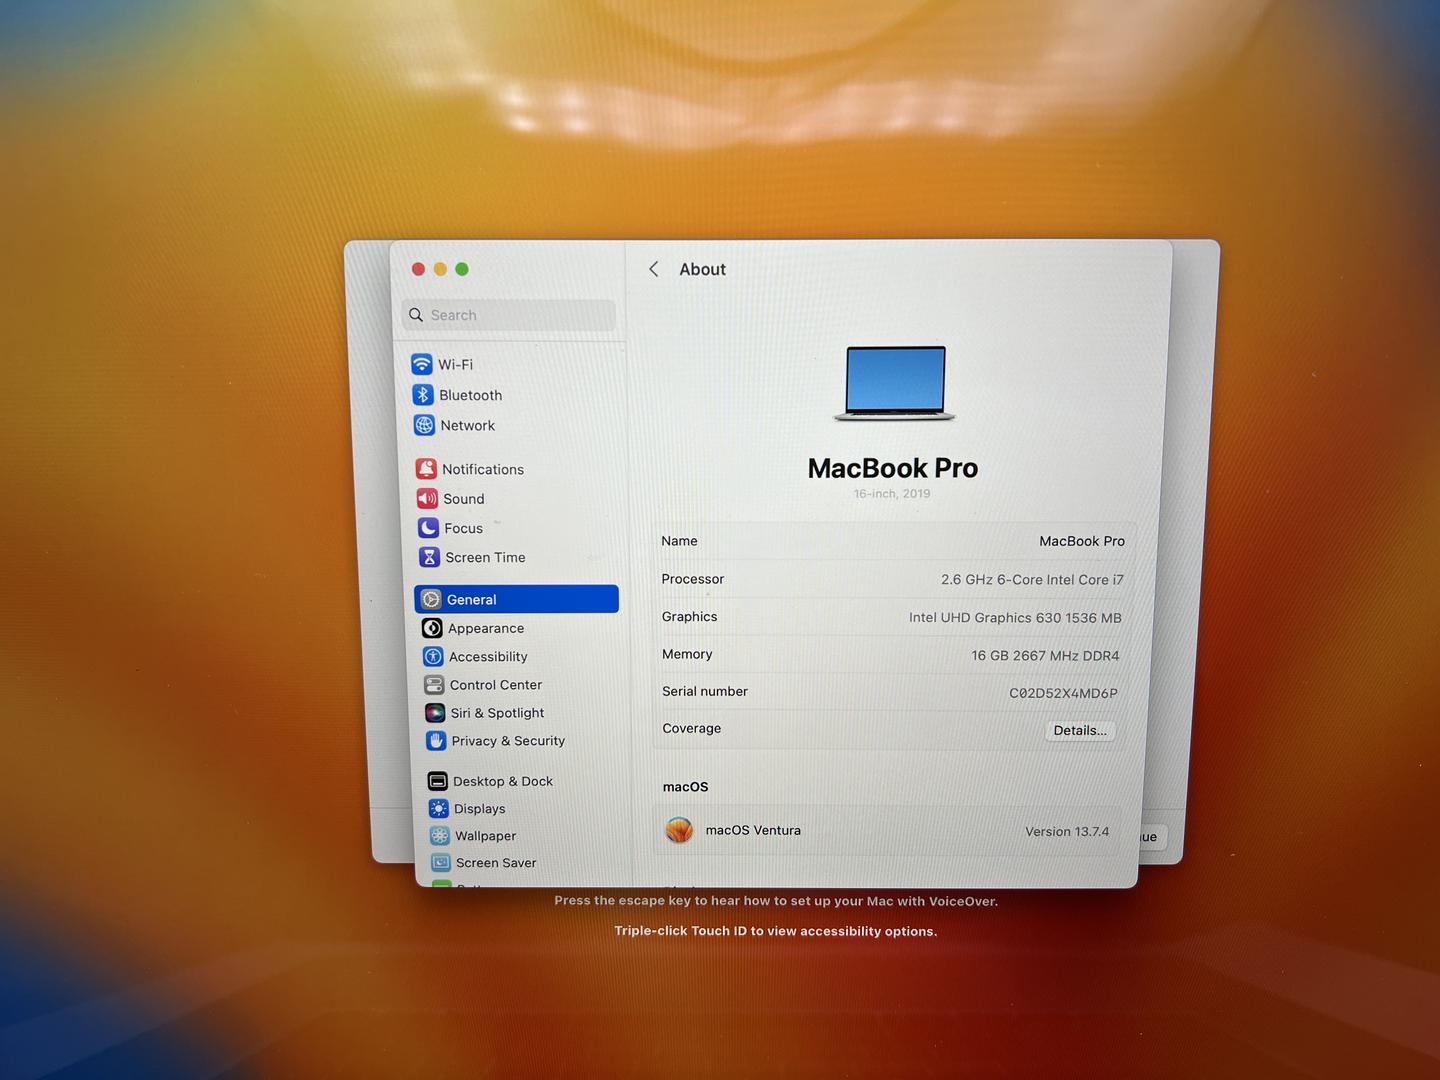
Task: Click the Graphics row label
Action: click(x=689, y=617)
